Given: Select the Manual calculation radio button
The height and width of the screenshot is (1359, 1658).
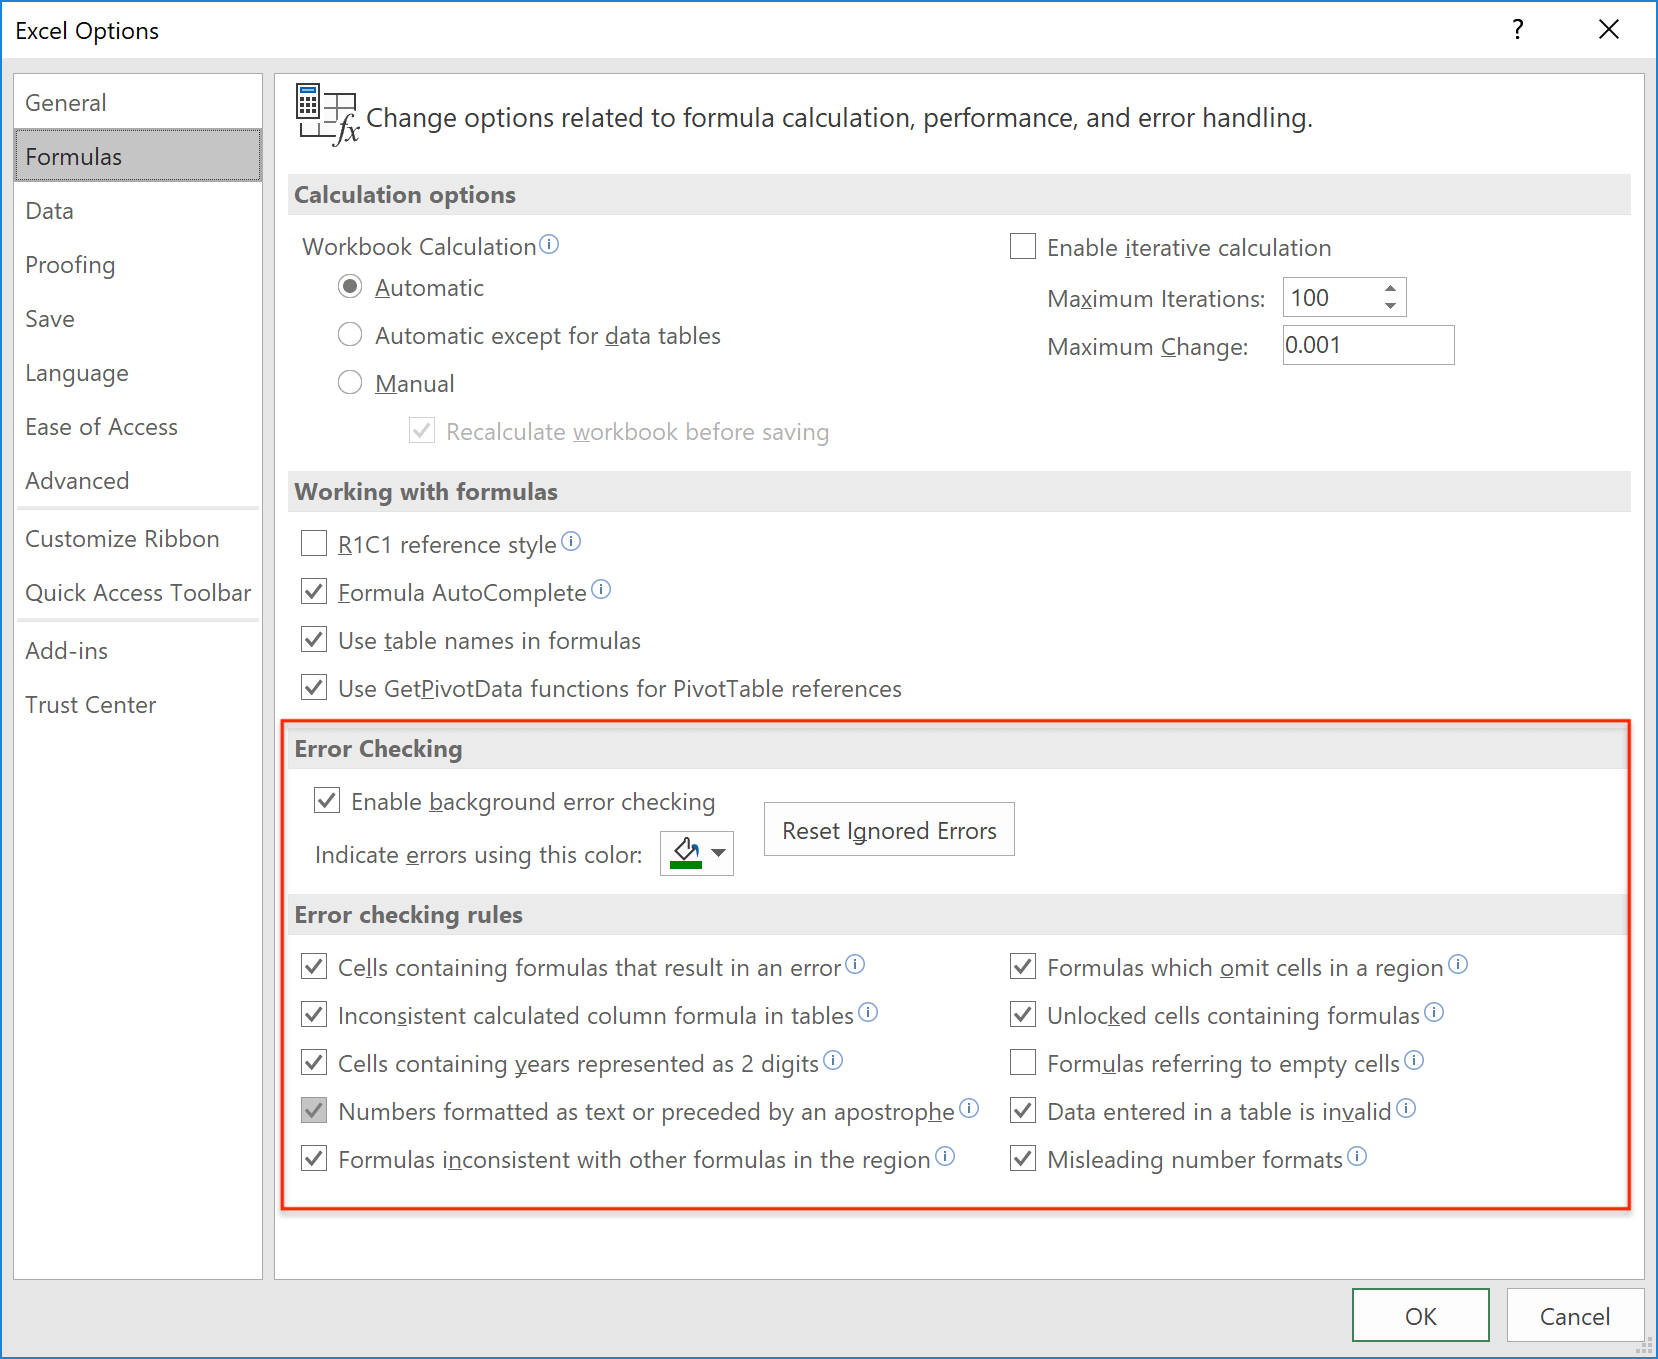Looking at the screenshot, I should click(x=350, y=383).
